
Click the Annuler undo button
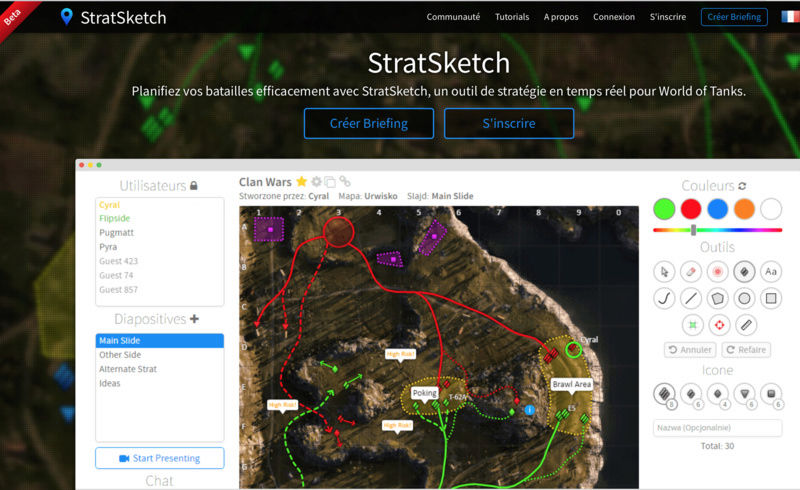tap(690, 350)
